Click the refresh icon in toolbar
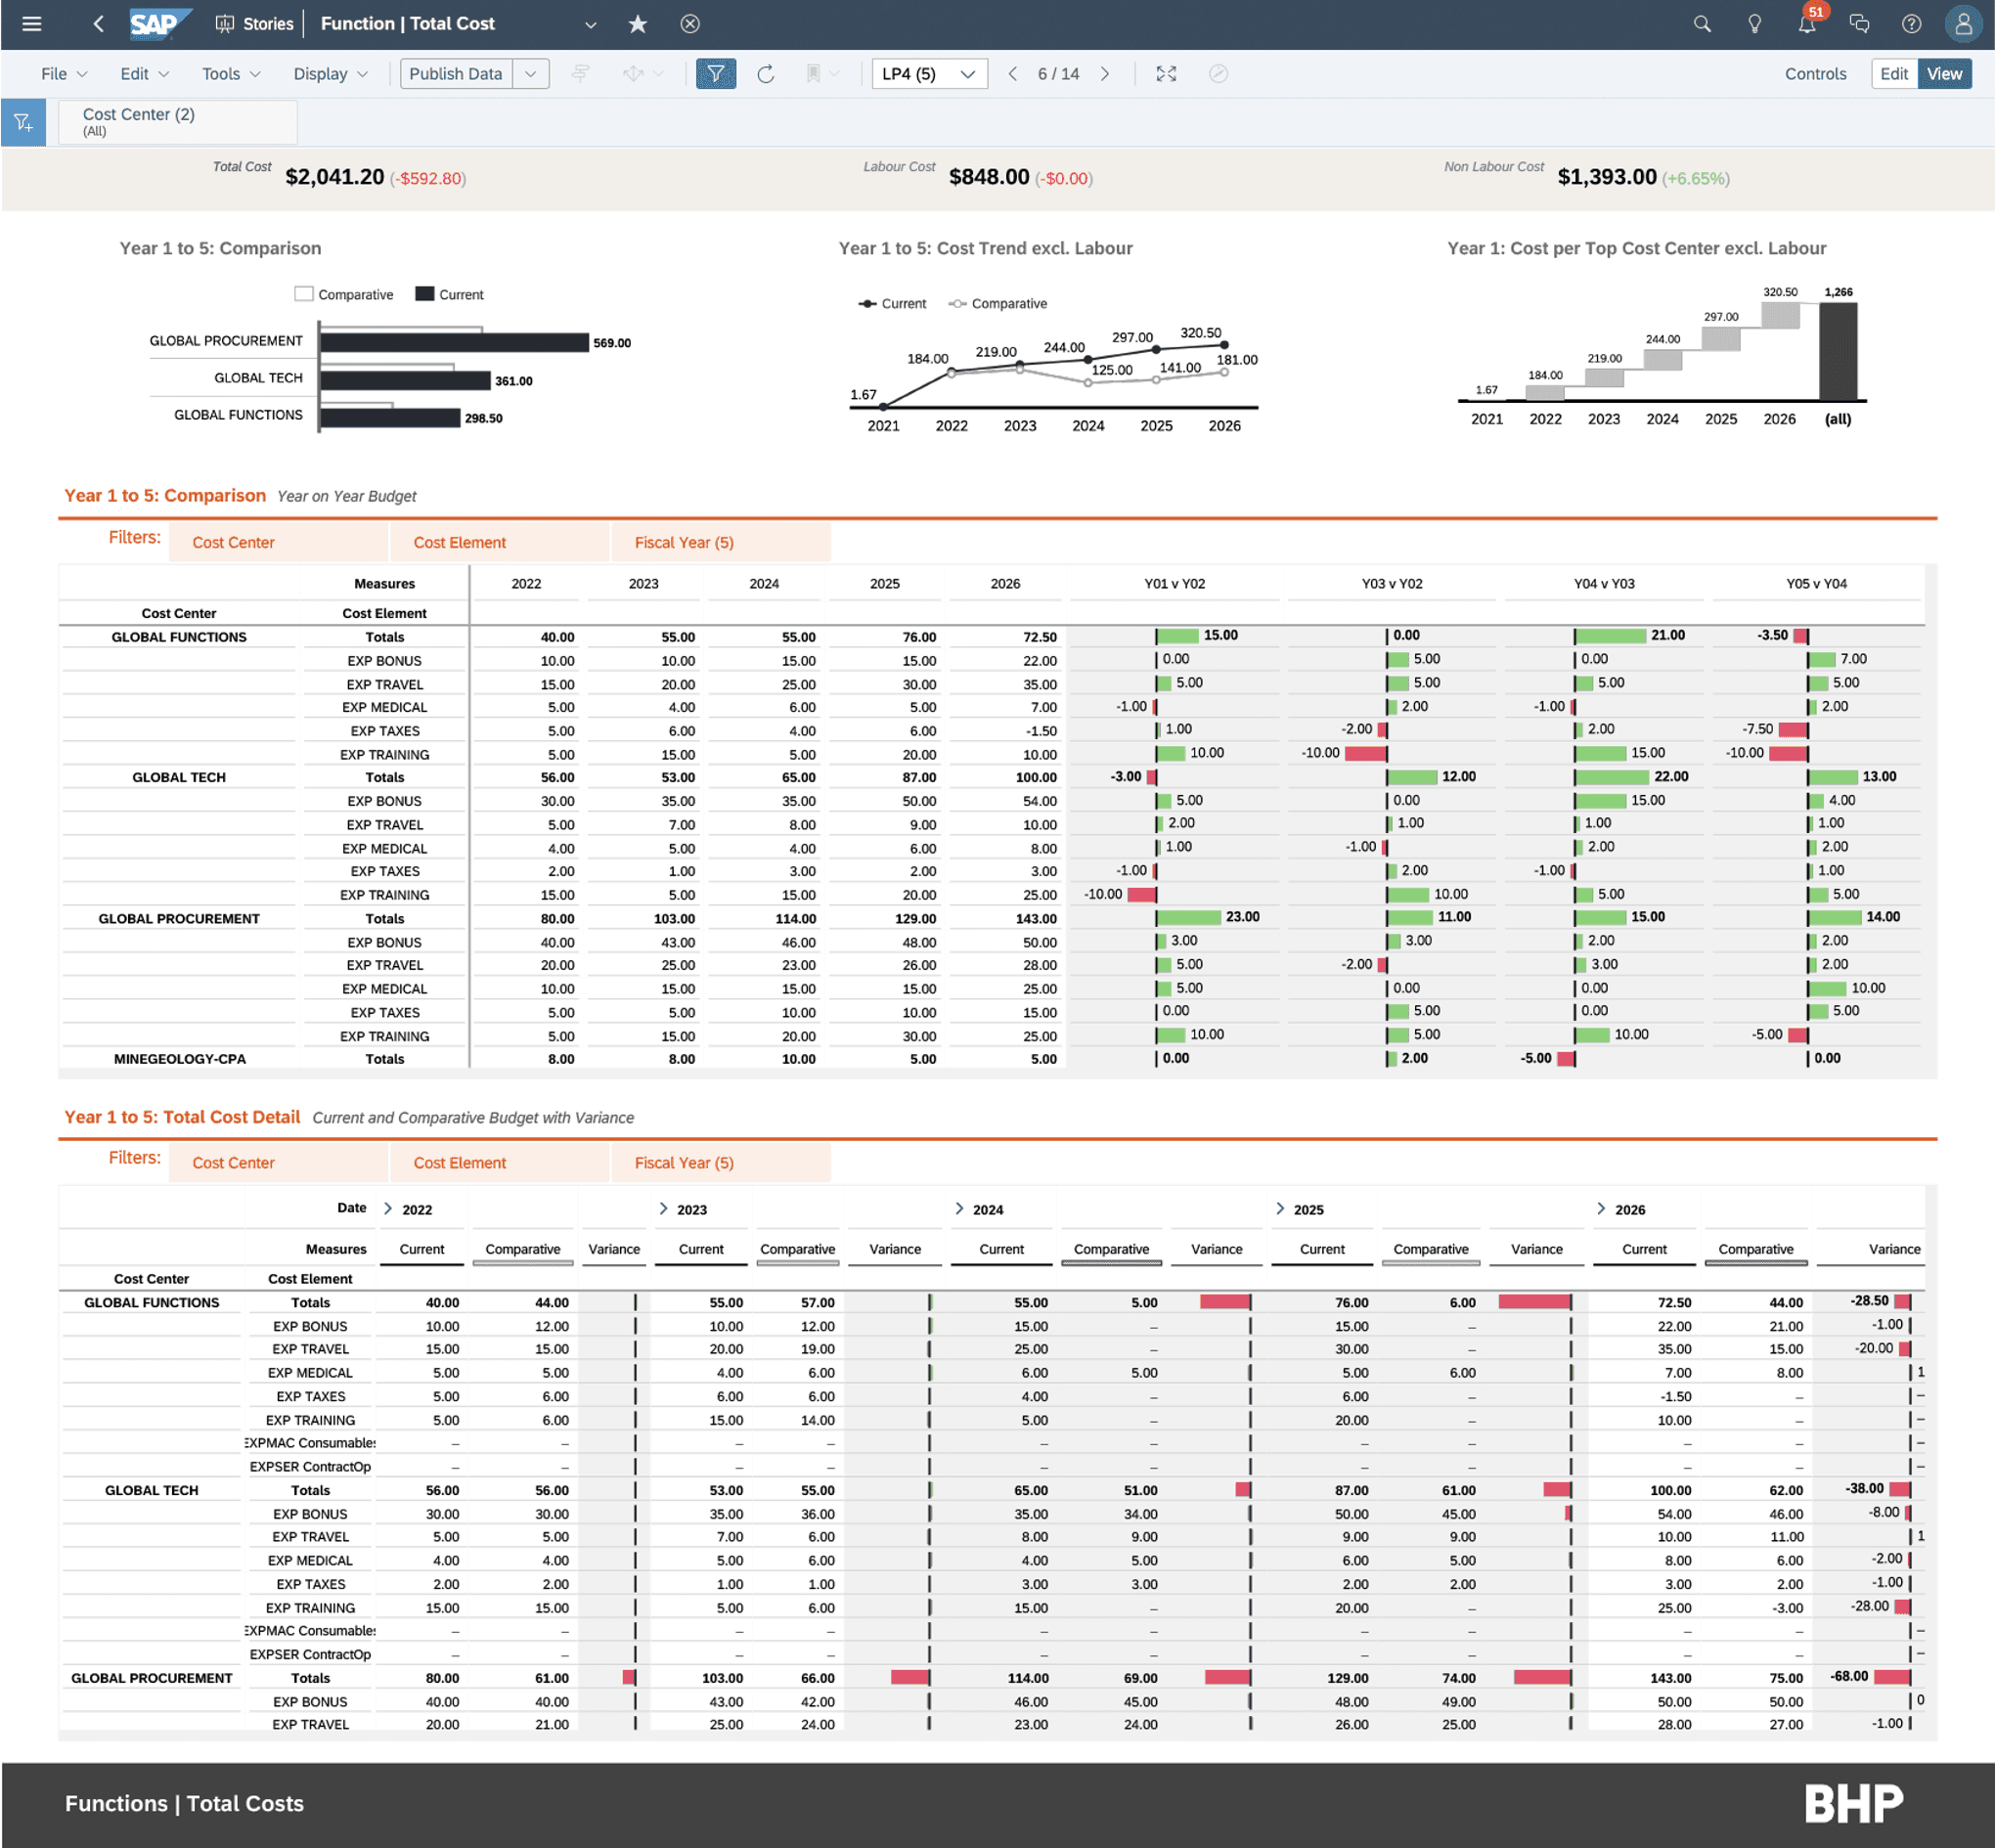Image resolution: width=1995 pixels, height=1848 pixels. (x=765, y=74)
